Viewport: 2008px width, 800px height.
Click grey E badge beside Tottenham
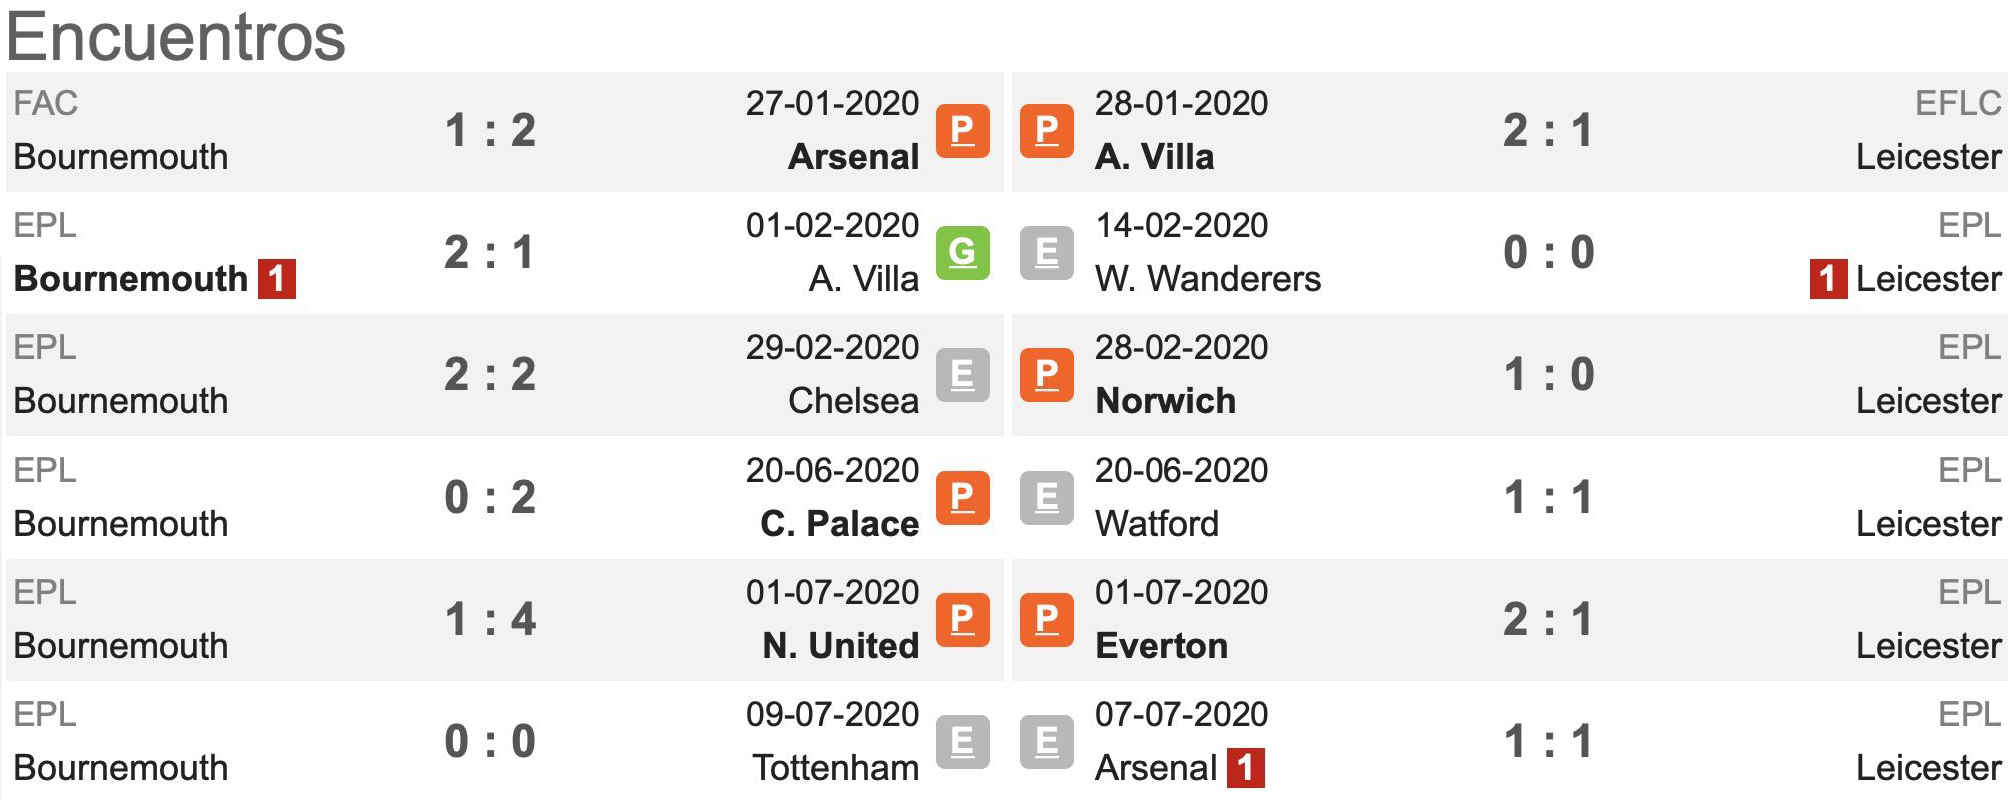tap(962, 742)
